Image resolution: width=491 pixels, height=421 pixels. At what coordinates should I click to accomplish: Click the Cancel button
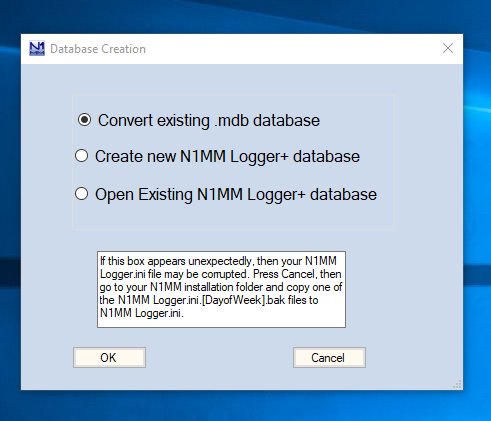tap(329, 358)
